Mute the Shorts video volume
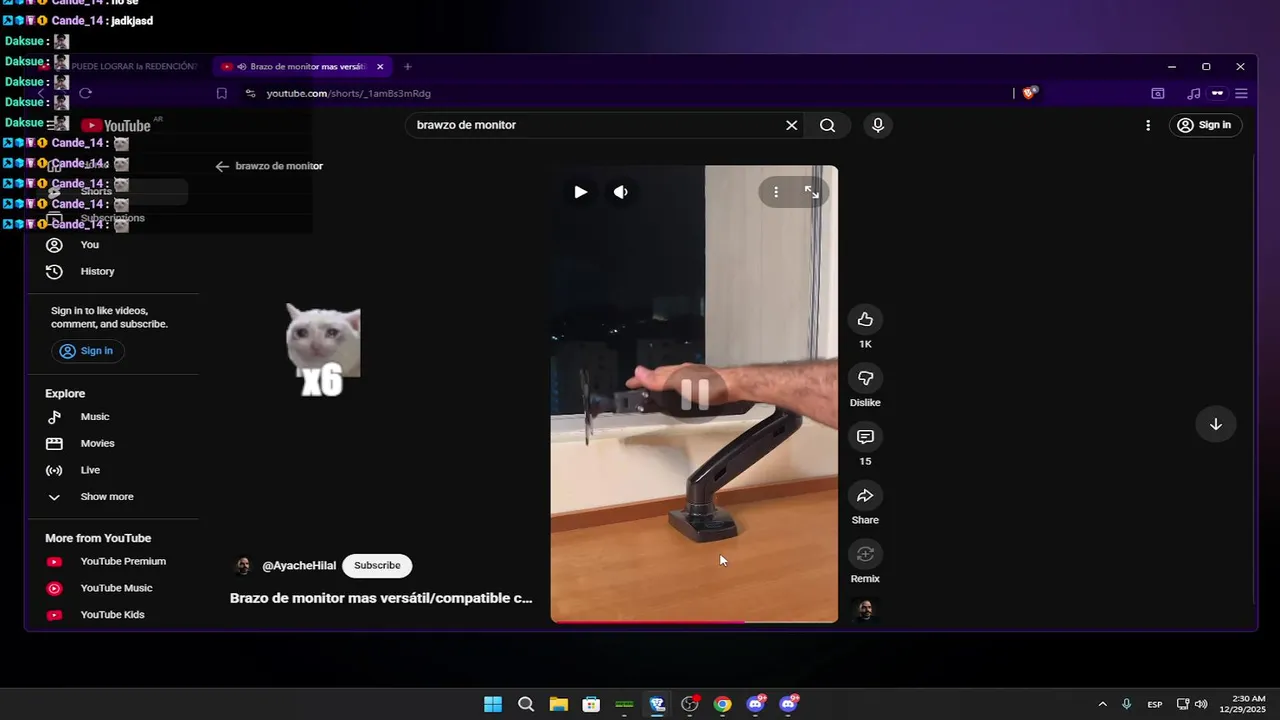The image size is (1280, 720). tap(621, 192)
